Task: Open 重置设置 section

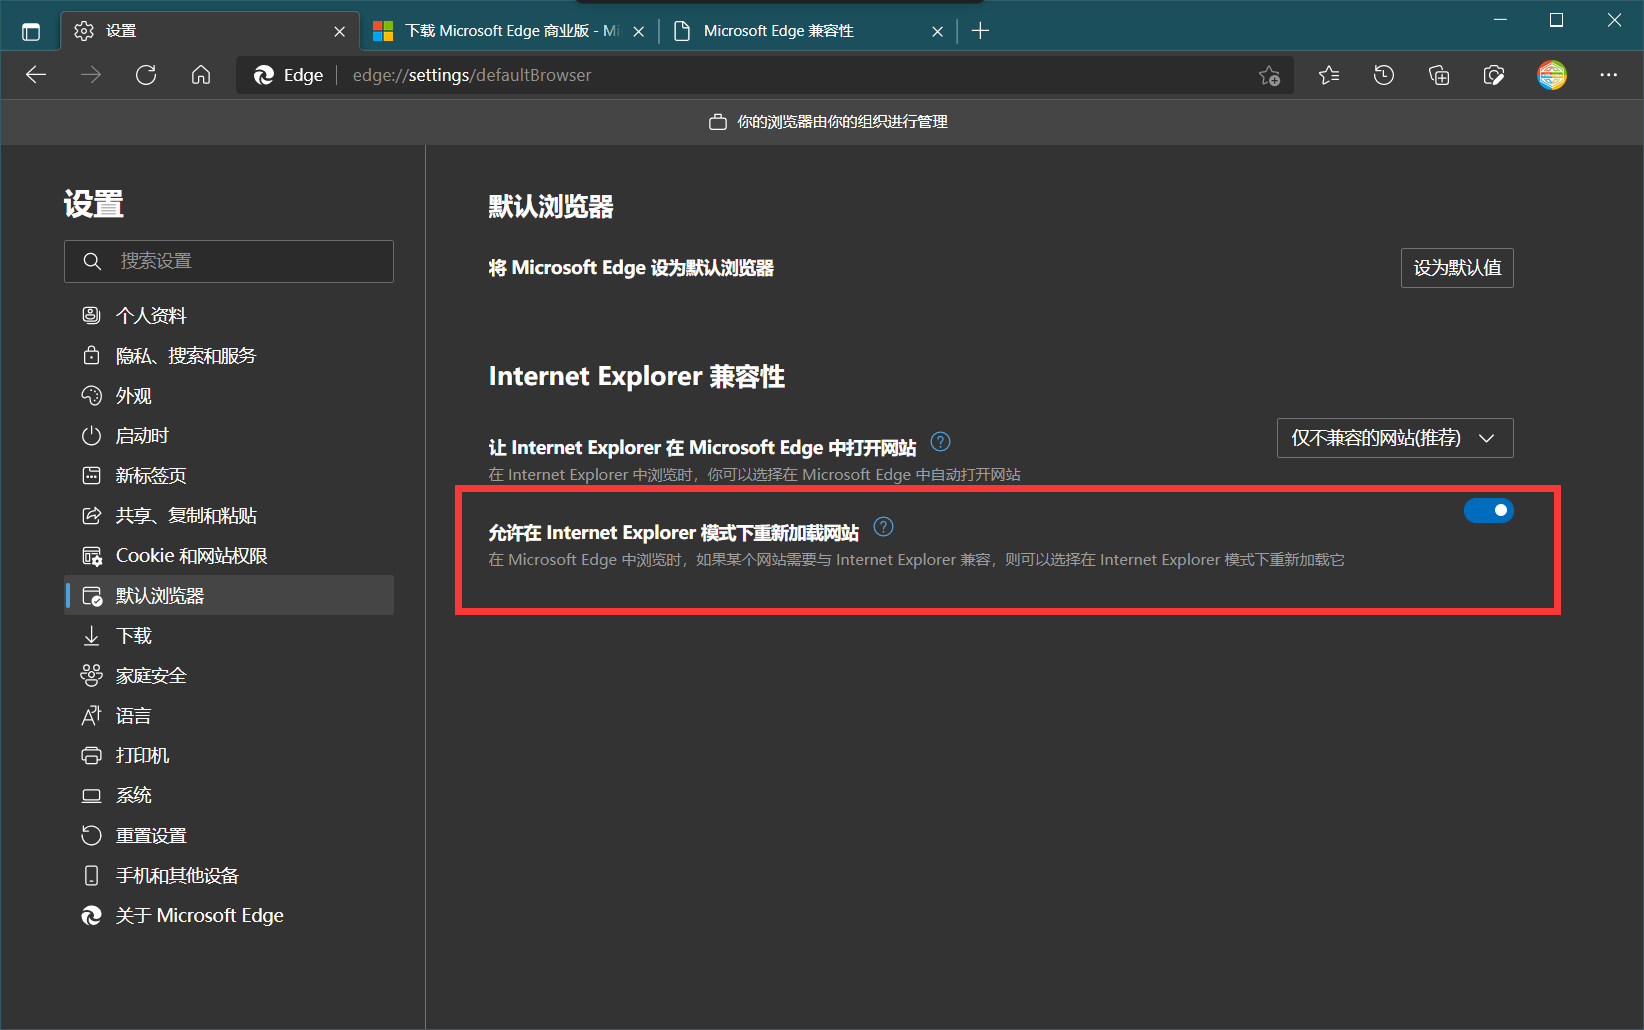Action: tap(229, 836)
